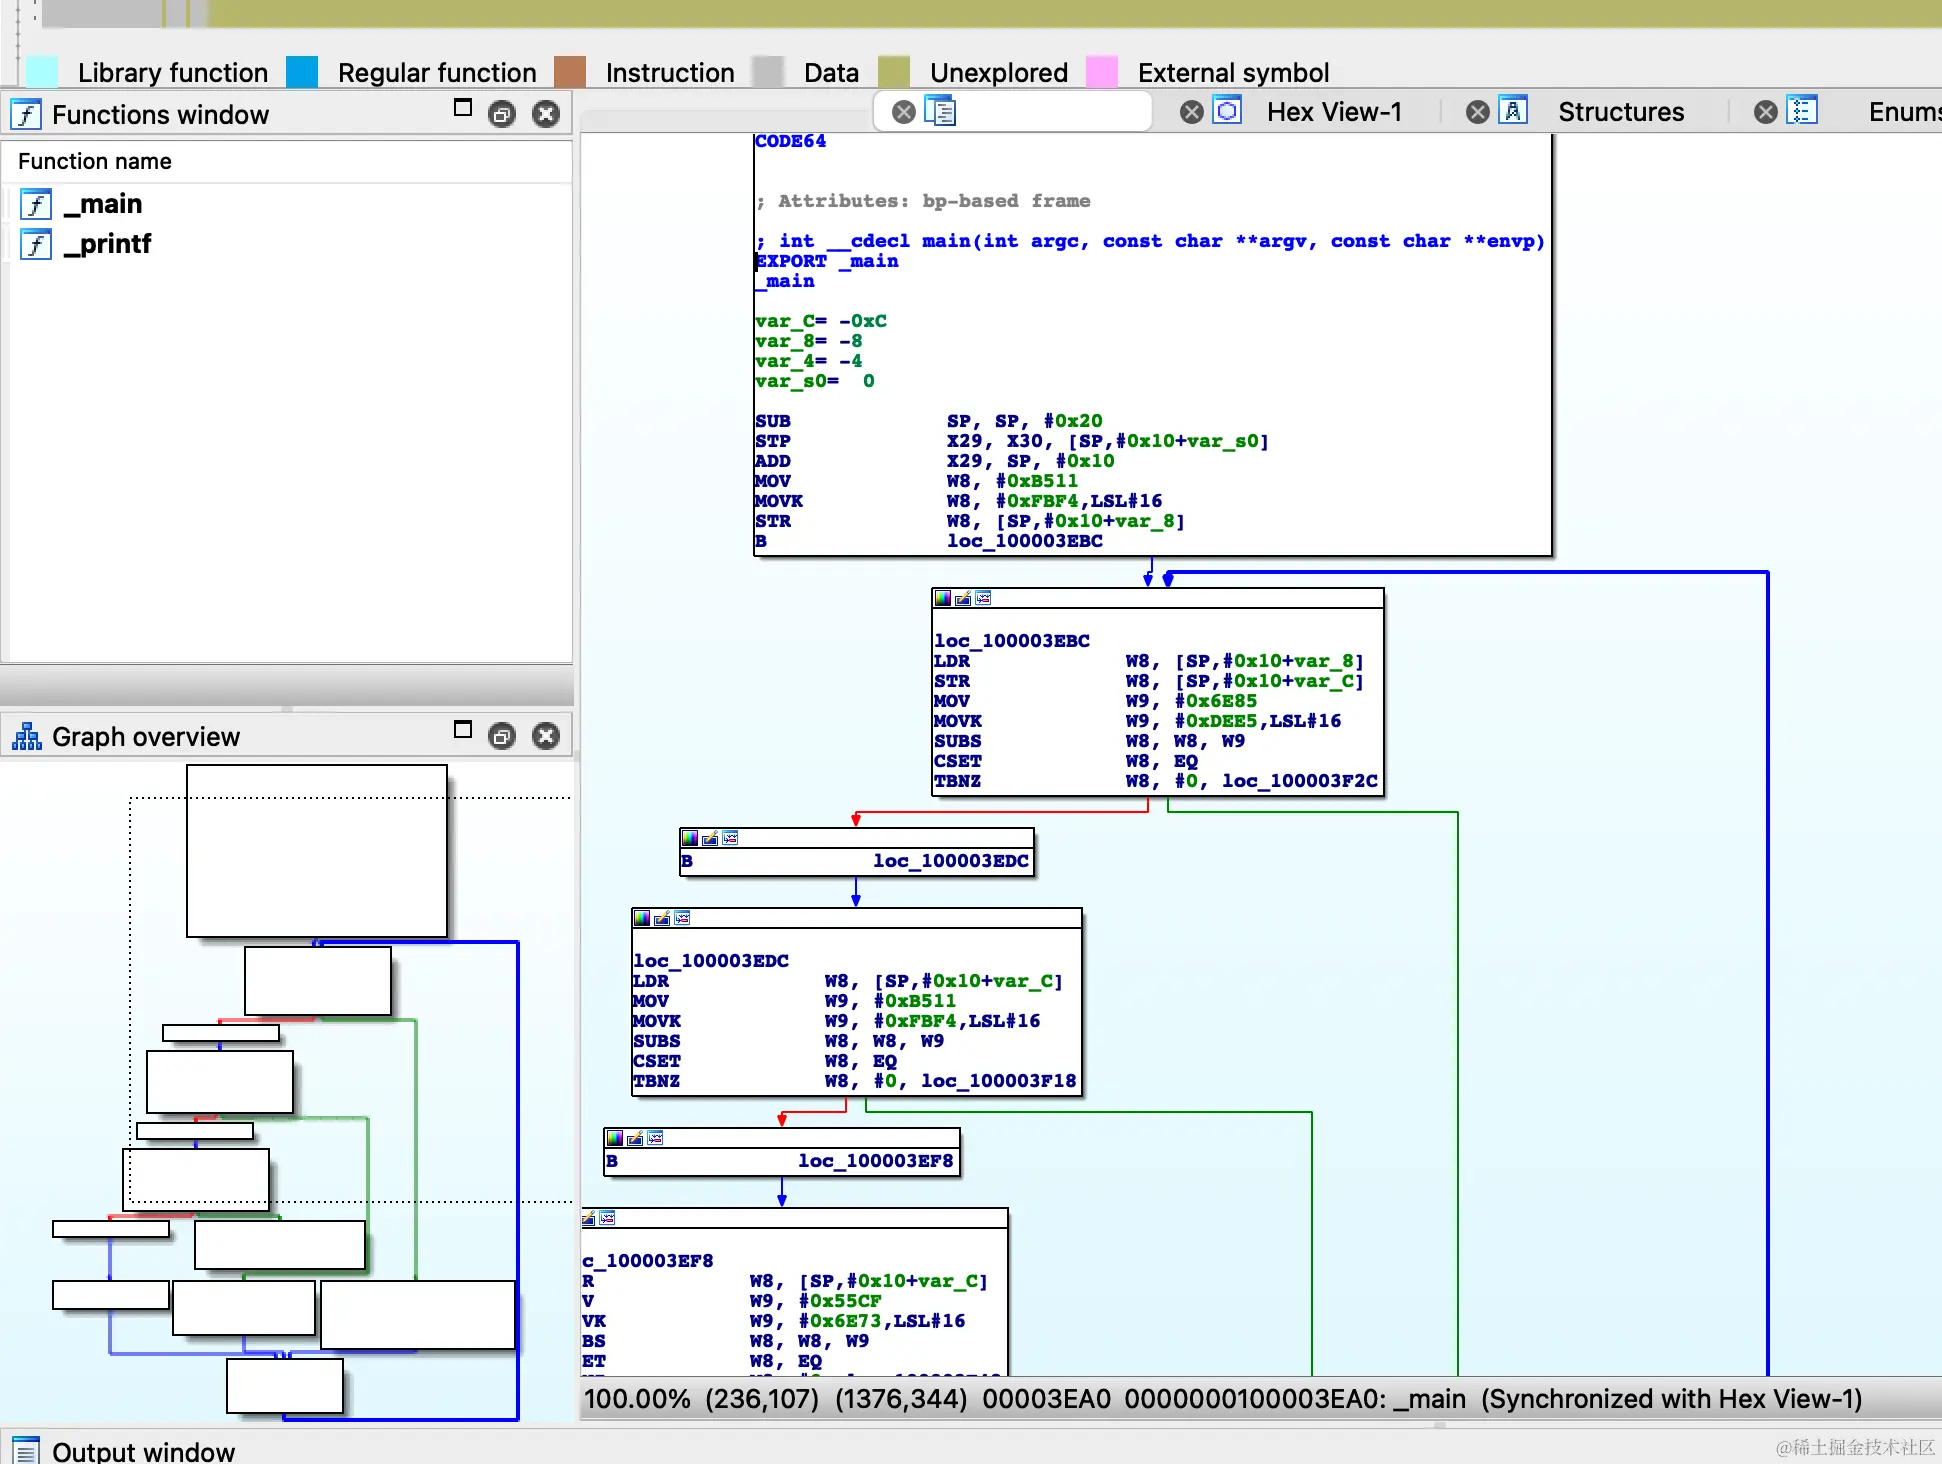The image size is (1942, 1464).
Task: Click the pencil icon on the 'B loc_100003EF8' node
Action: 635,1138
